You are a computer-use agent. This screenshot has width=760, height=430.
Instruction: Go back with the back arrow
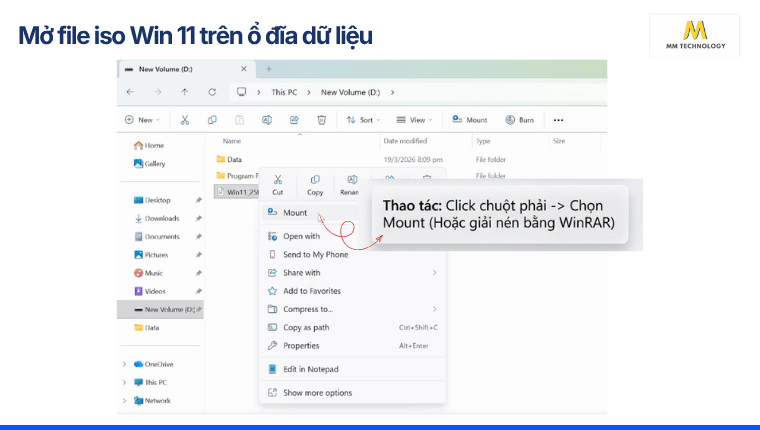tap(130, 92)
